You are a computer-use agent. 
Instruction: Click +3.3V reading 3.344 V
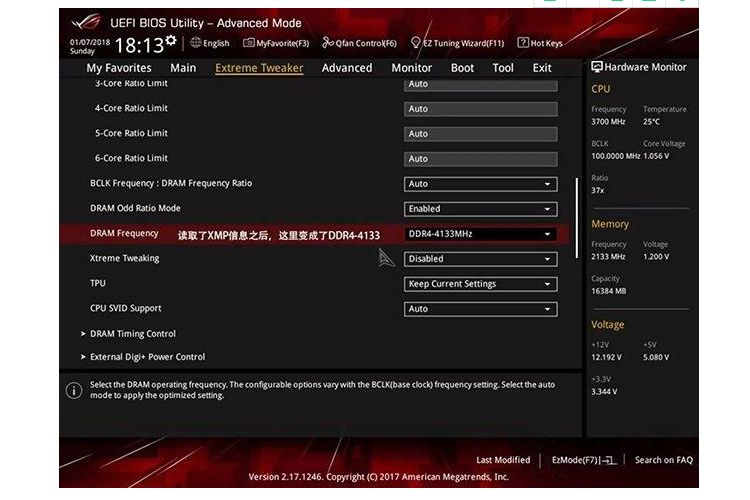coord(604,391)
